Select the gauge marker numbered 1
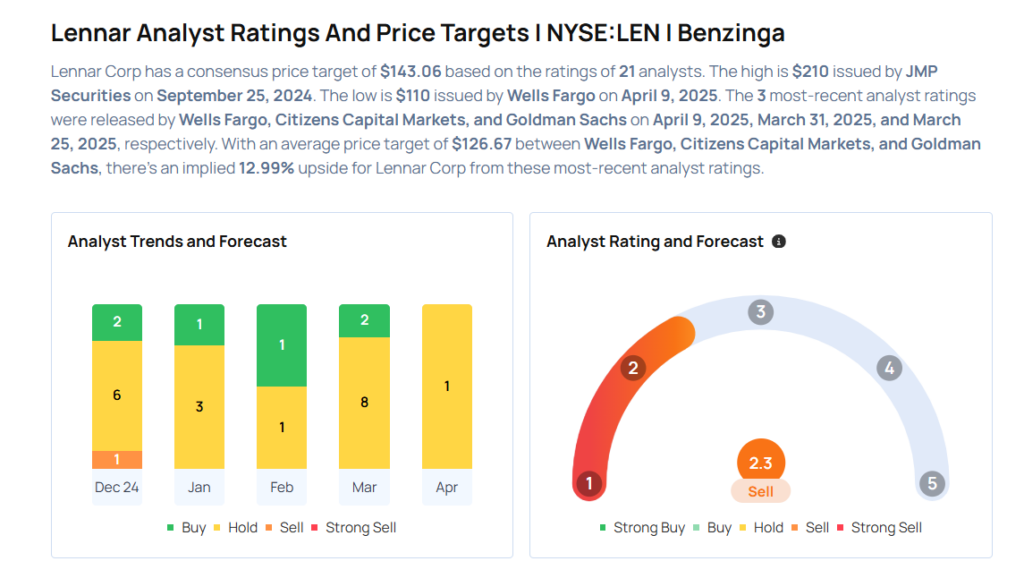 click(x=589, y=483)
